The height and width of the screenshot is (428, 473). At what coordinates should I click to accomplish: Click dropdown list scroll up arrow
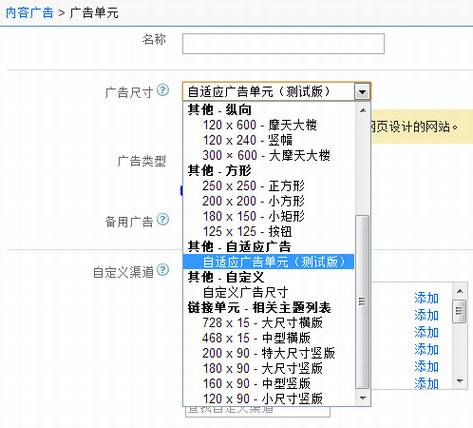coord(363,110)
